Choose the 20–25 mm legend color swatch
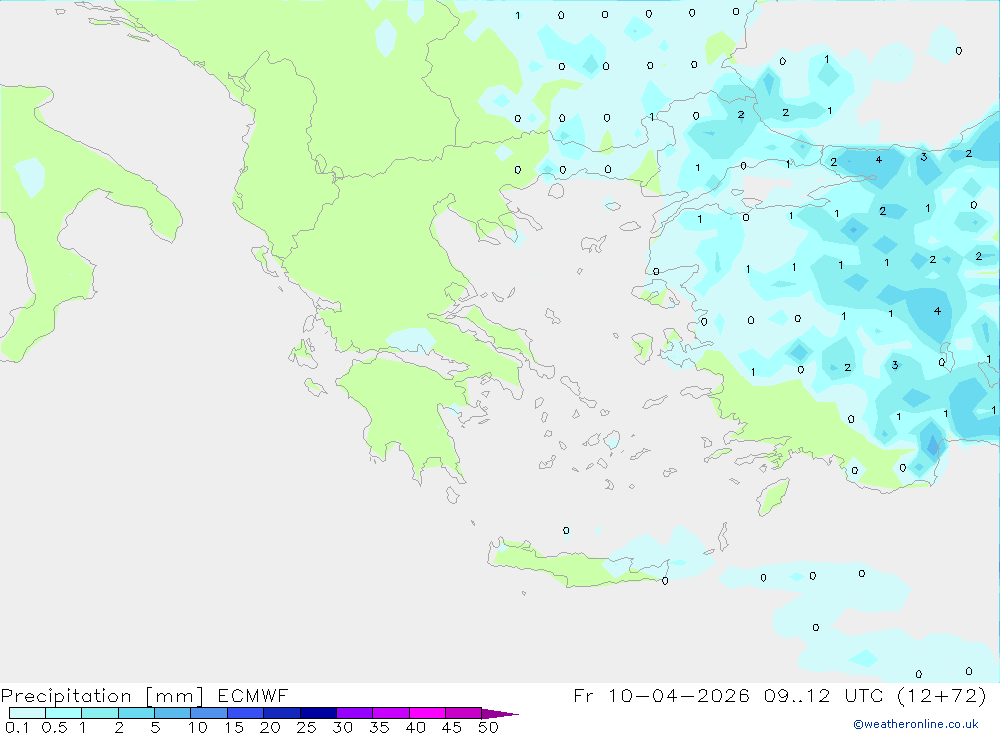Viewport: 1000px width, 733px height. [x=282, y=713]
